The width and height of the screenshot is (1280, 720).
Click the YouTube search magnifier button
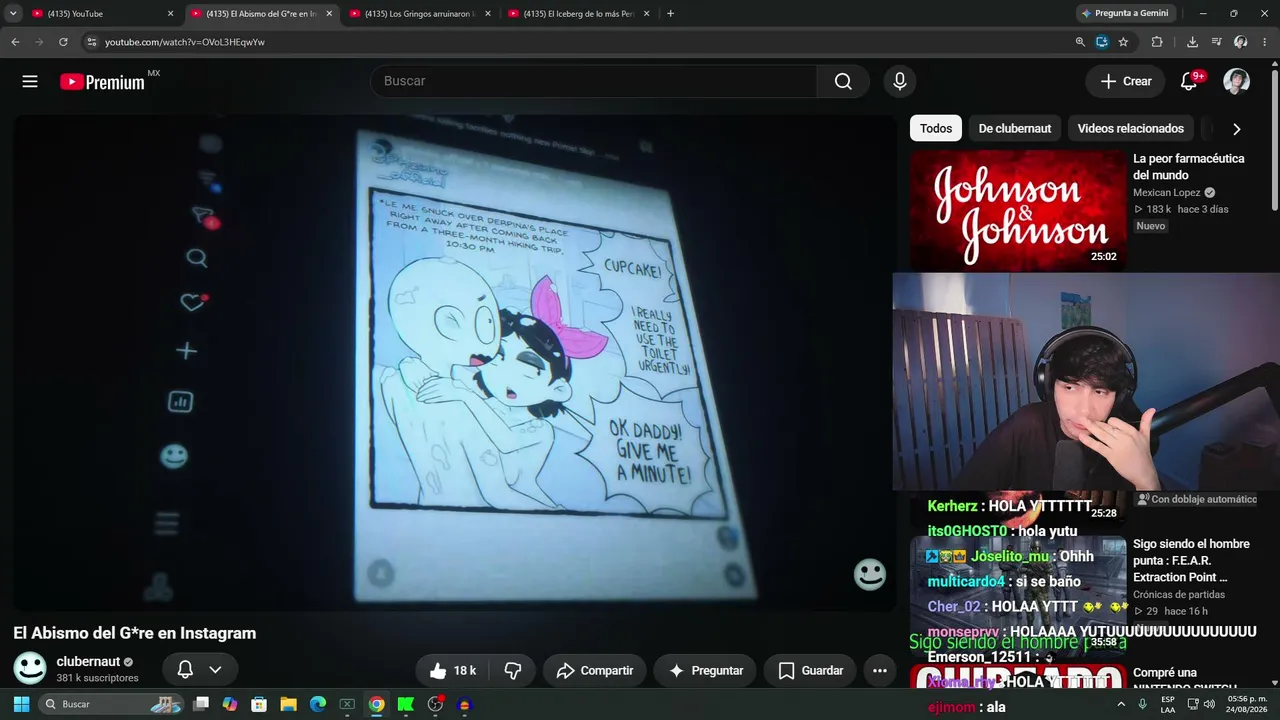[843, 82]
